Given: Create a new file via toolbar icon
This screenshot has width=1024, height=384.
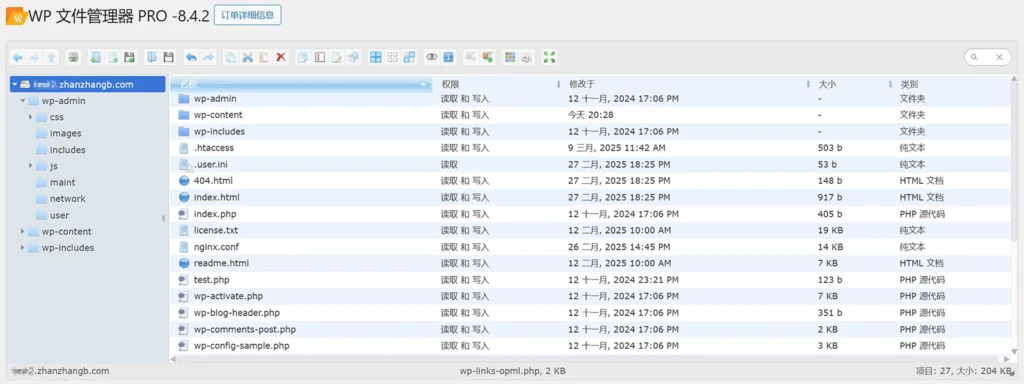Looking at the screenshot, I should (x=112, y=57).
